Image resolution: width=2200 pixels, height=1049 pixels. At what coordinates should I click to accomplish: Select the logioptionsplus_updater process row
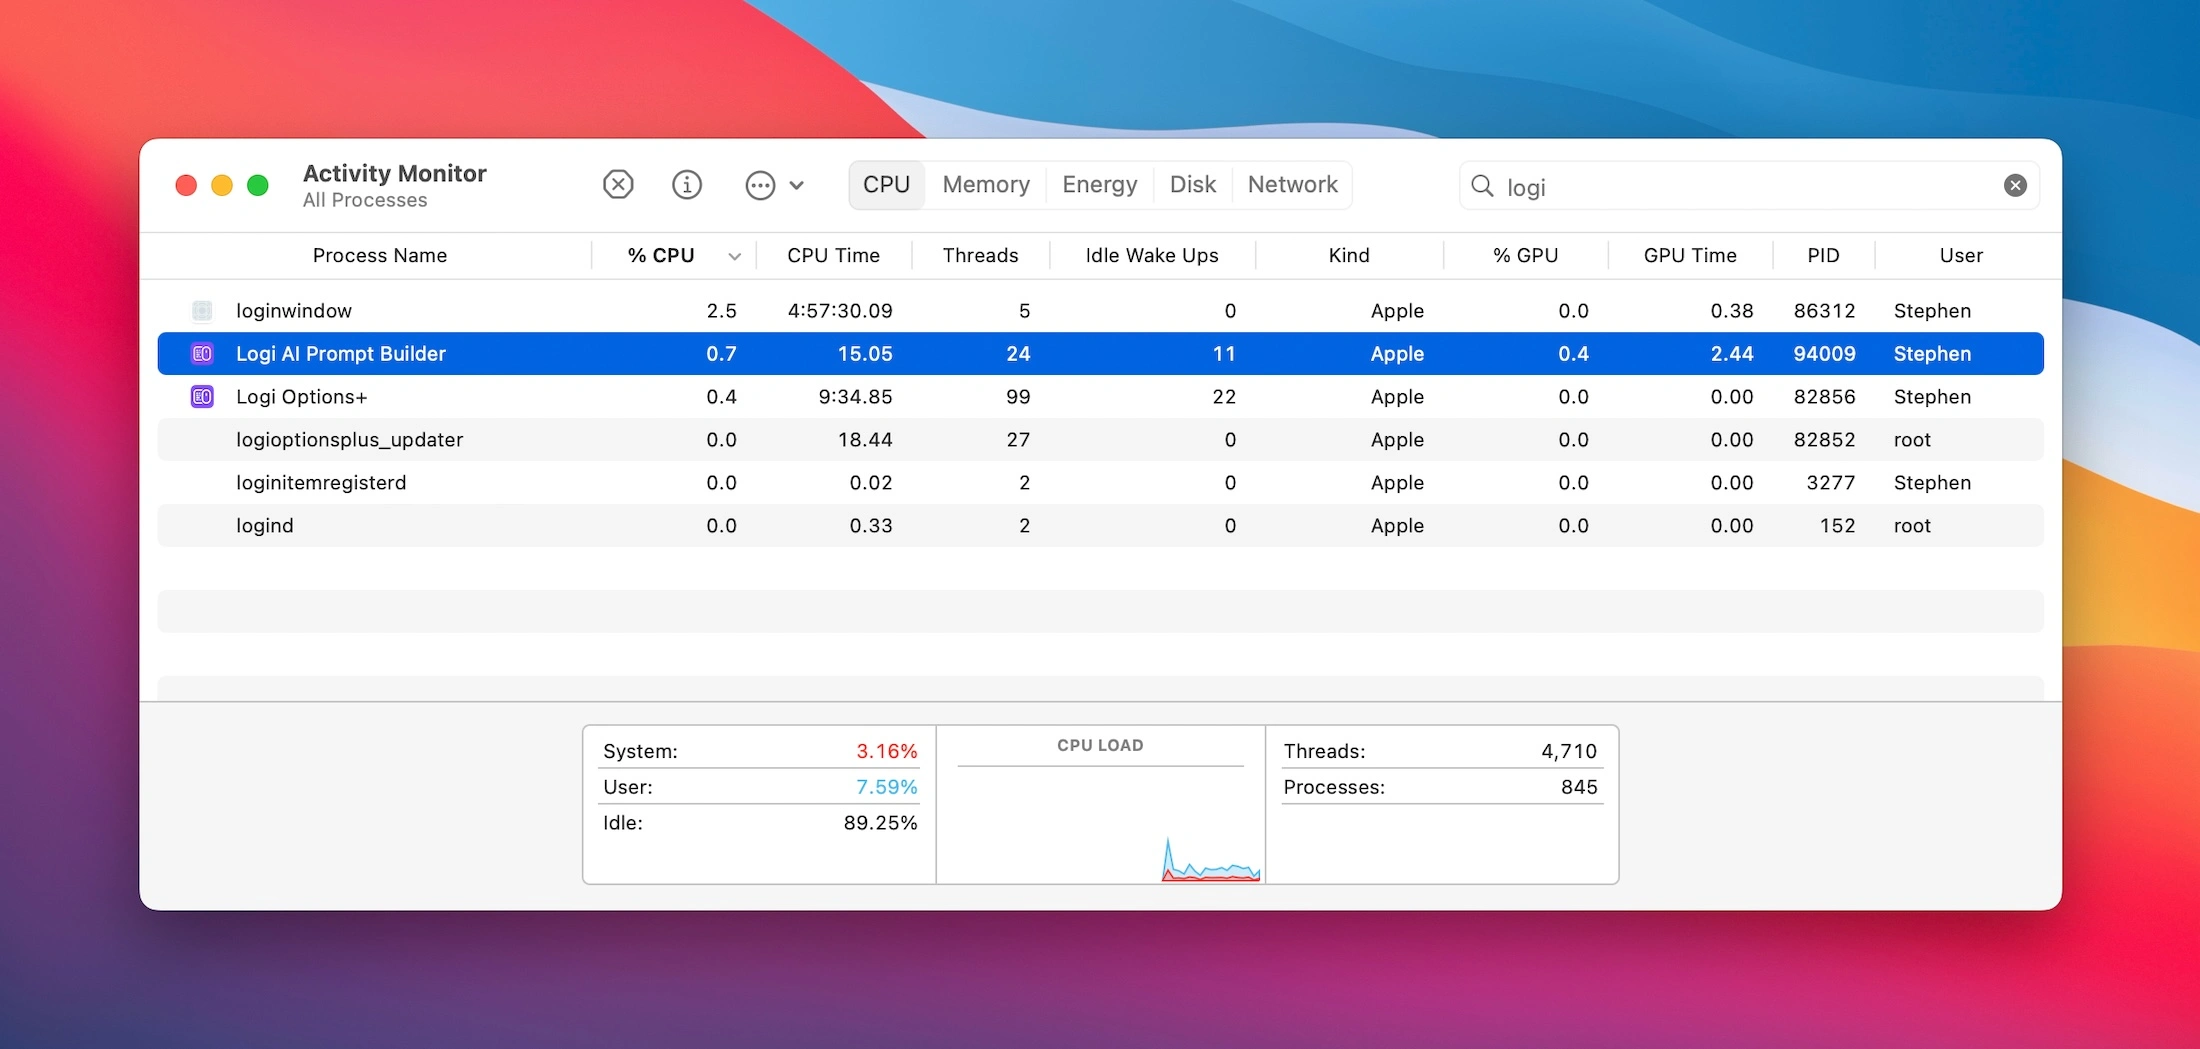(1100, 440)
